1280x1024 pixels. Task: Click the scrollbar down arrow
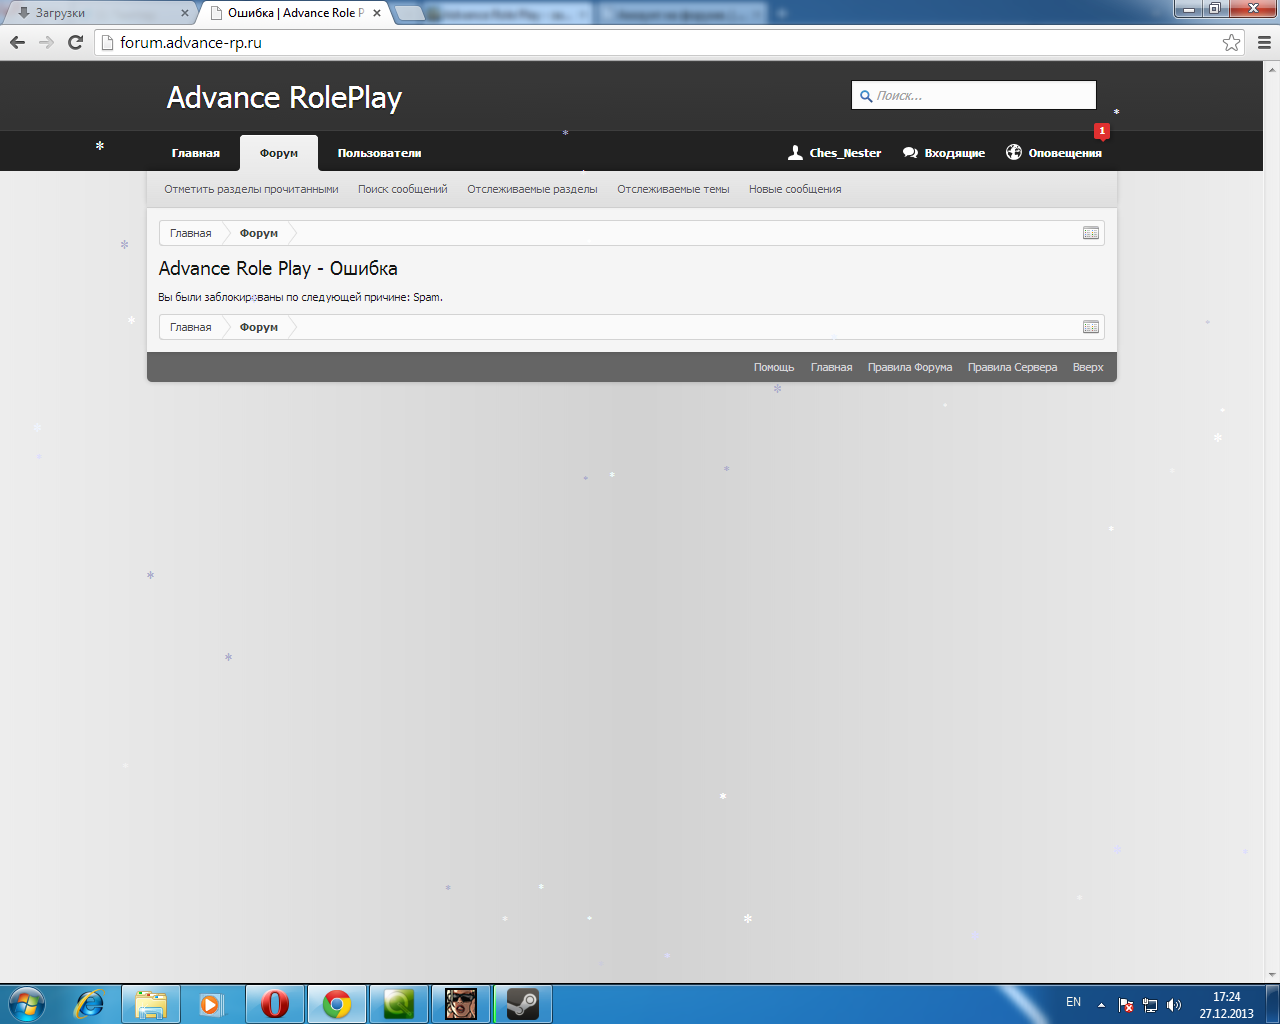[1272, 975]
